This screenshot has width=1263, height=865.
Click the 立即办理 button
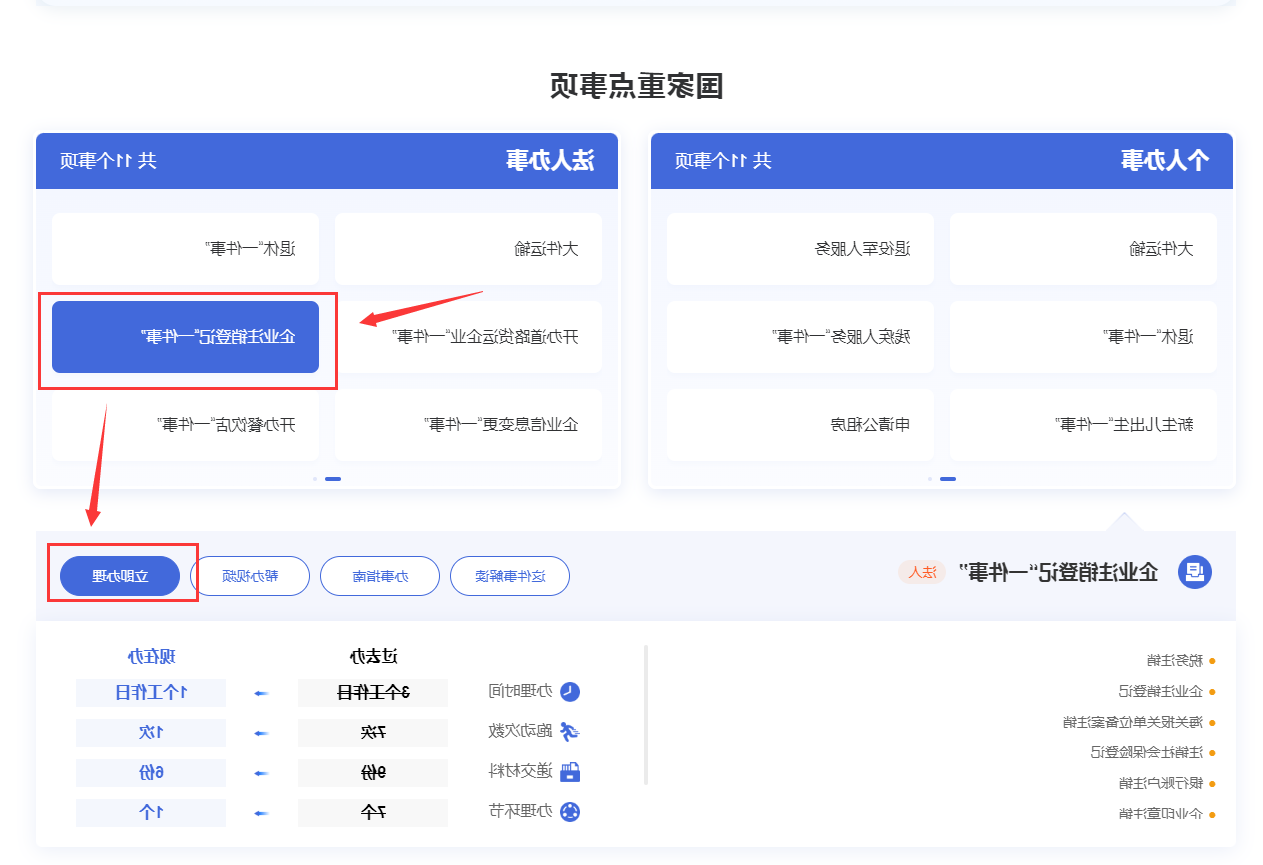click(x=120, y=576)
